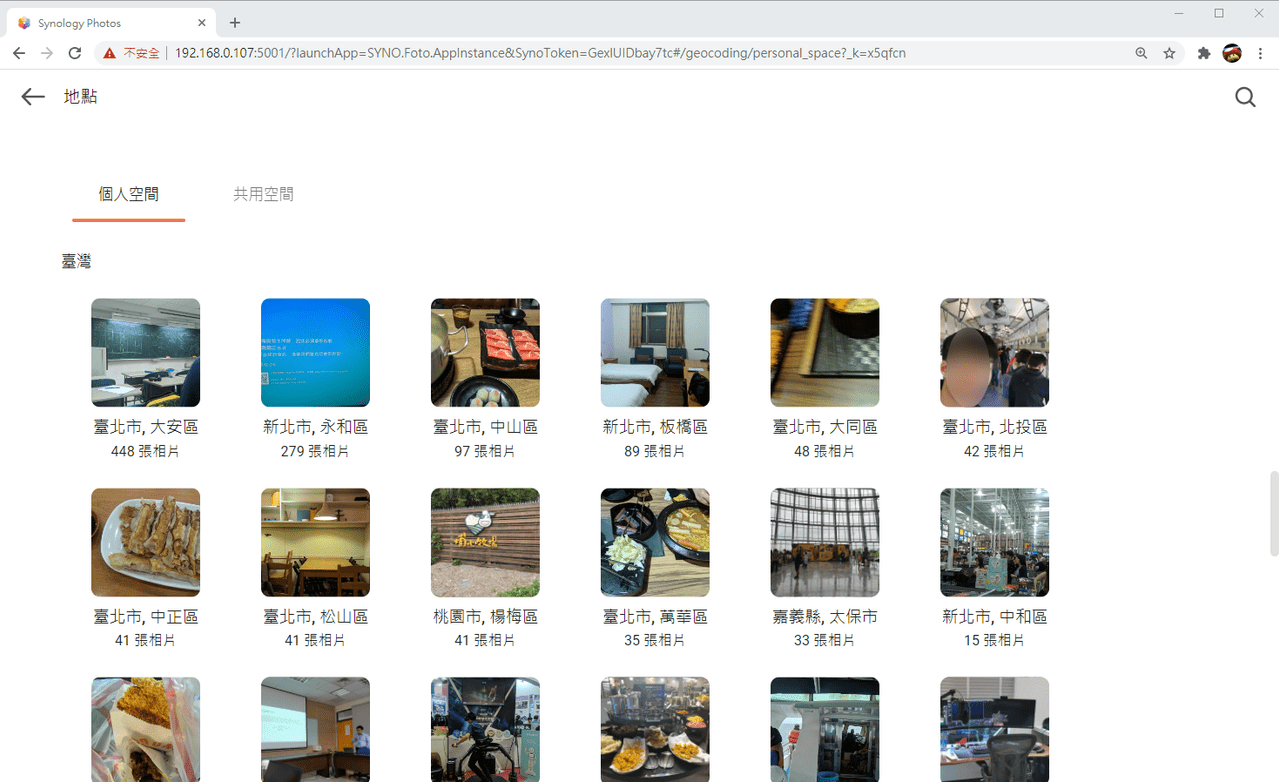Viewport: 1279px width, 782px height.
Task: Click the 嘉義縣, 太保市 label
Action: coord(825,617)
